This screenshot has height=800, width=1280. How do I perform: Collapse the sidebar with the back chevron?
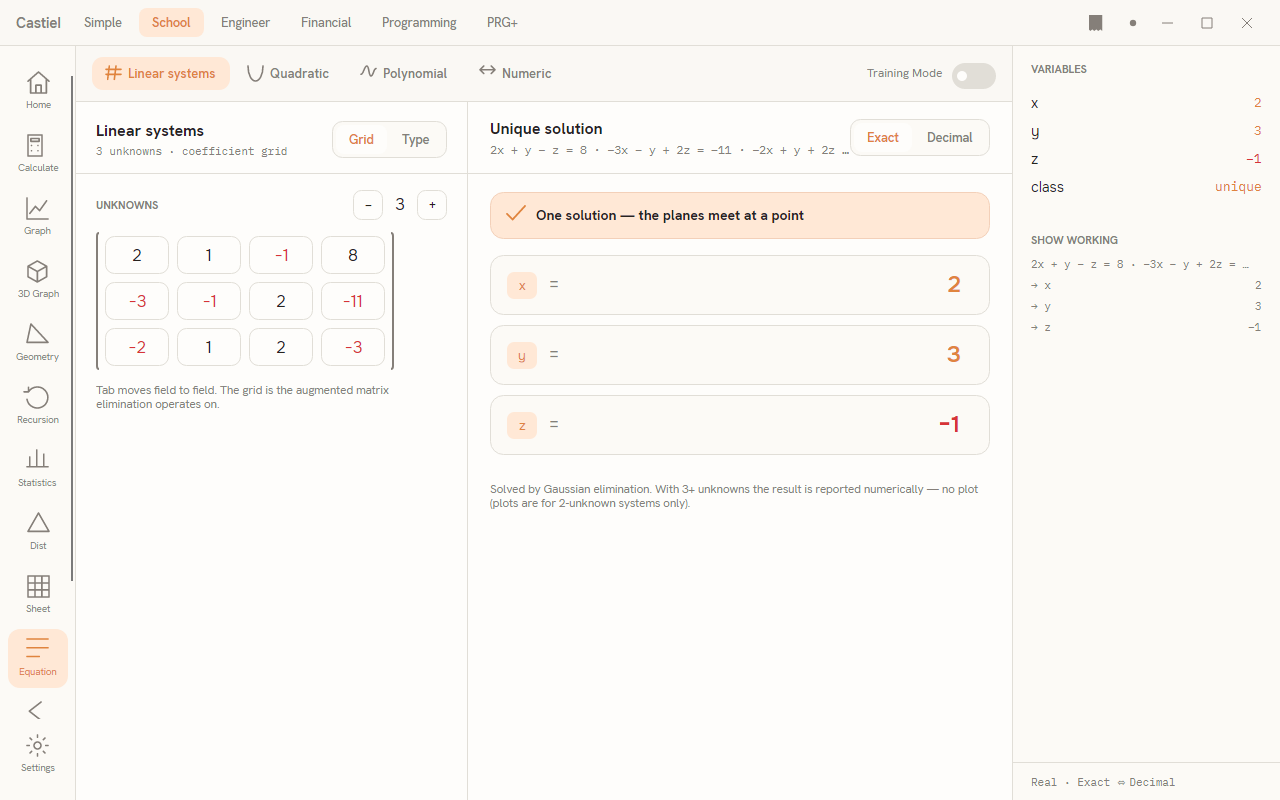click(36, 710)
